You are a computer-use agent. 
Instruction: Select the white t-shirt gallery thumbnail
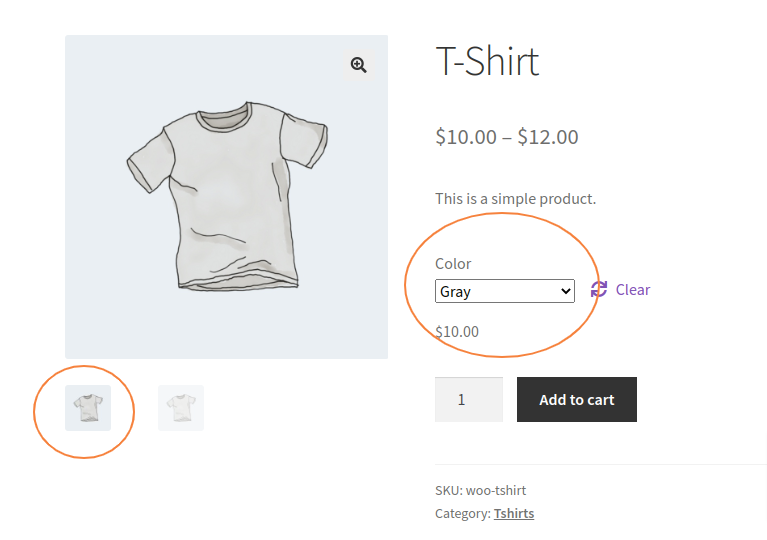coord(180,408)
